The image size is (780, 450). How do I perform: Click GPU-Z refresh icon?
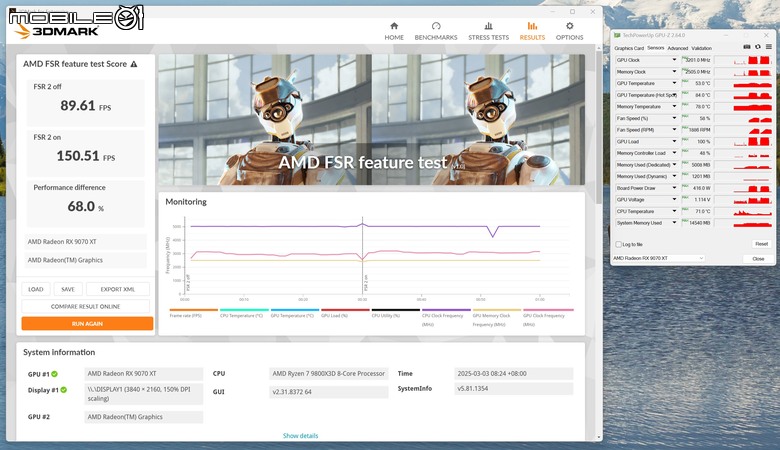coord(758,47)
